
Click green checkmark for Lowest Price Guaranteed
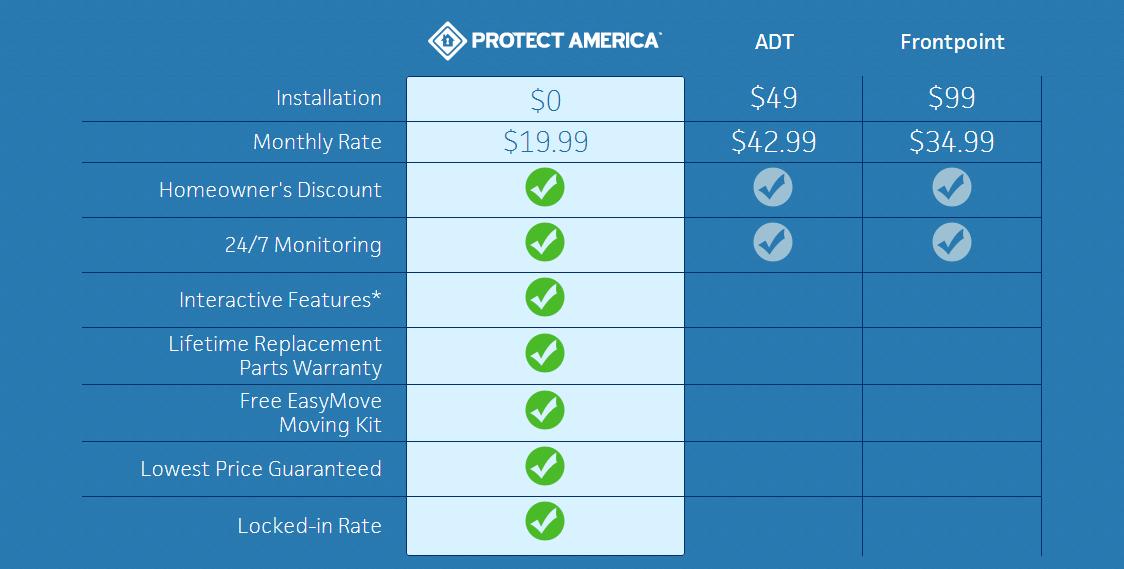pos(545,466)
